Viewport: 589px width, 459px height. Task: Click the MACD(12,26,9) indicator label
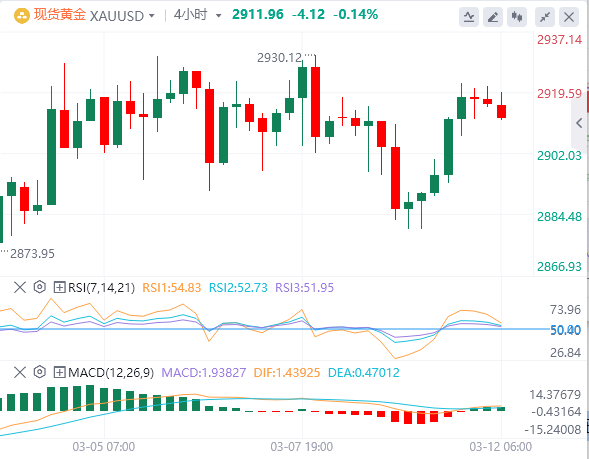coord(111,373)
